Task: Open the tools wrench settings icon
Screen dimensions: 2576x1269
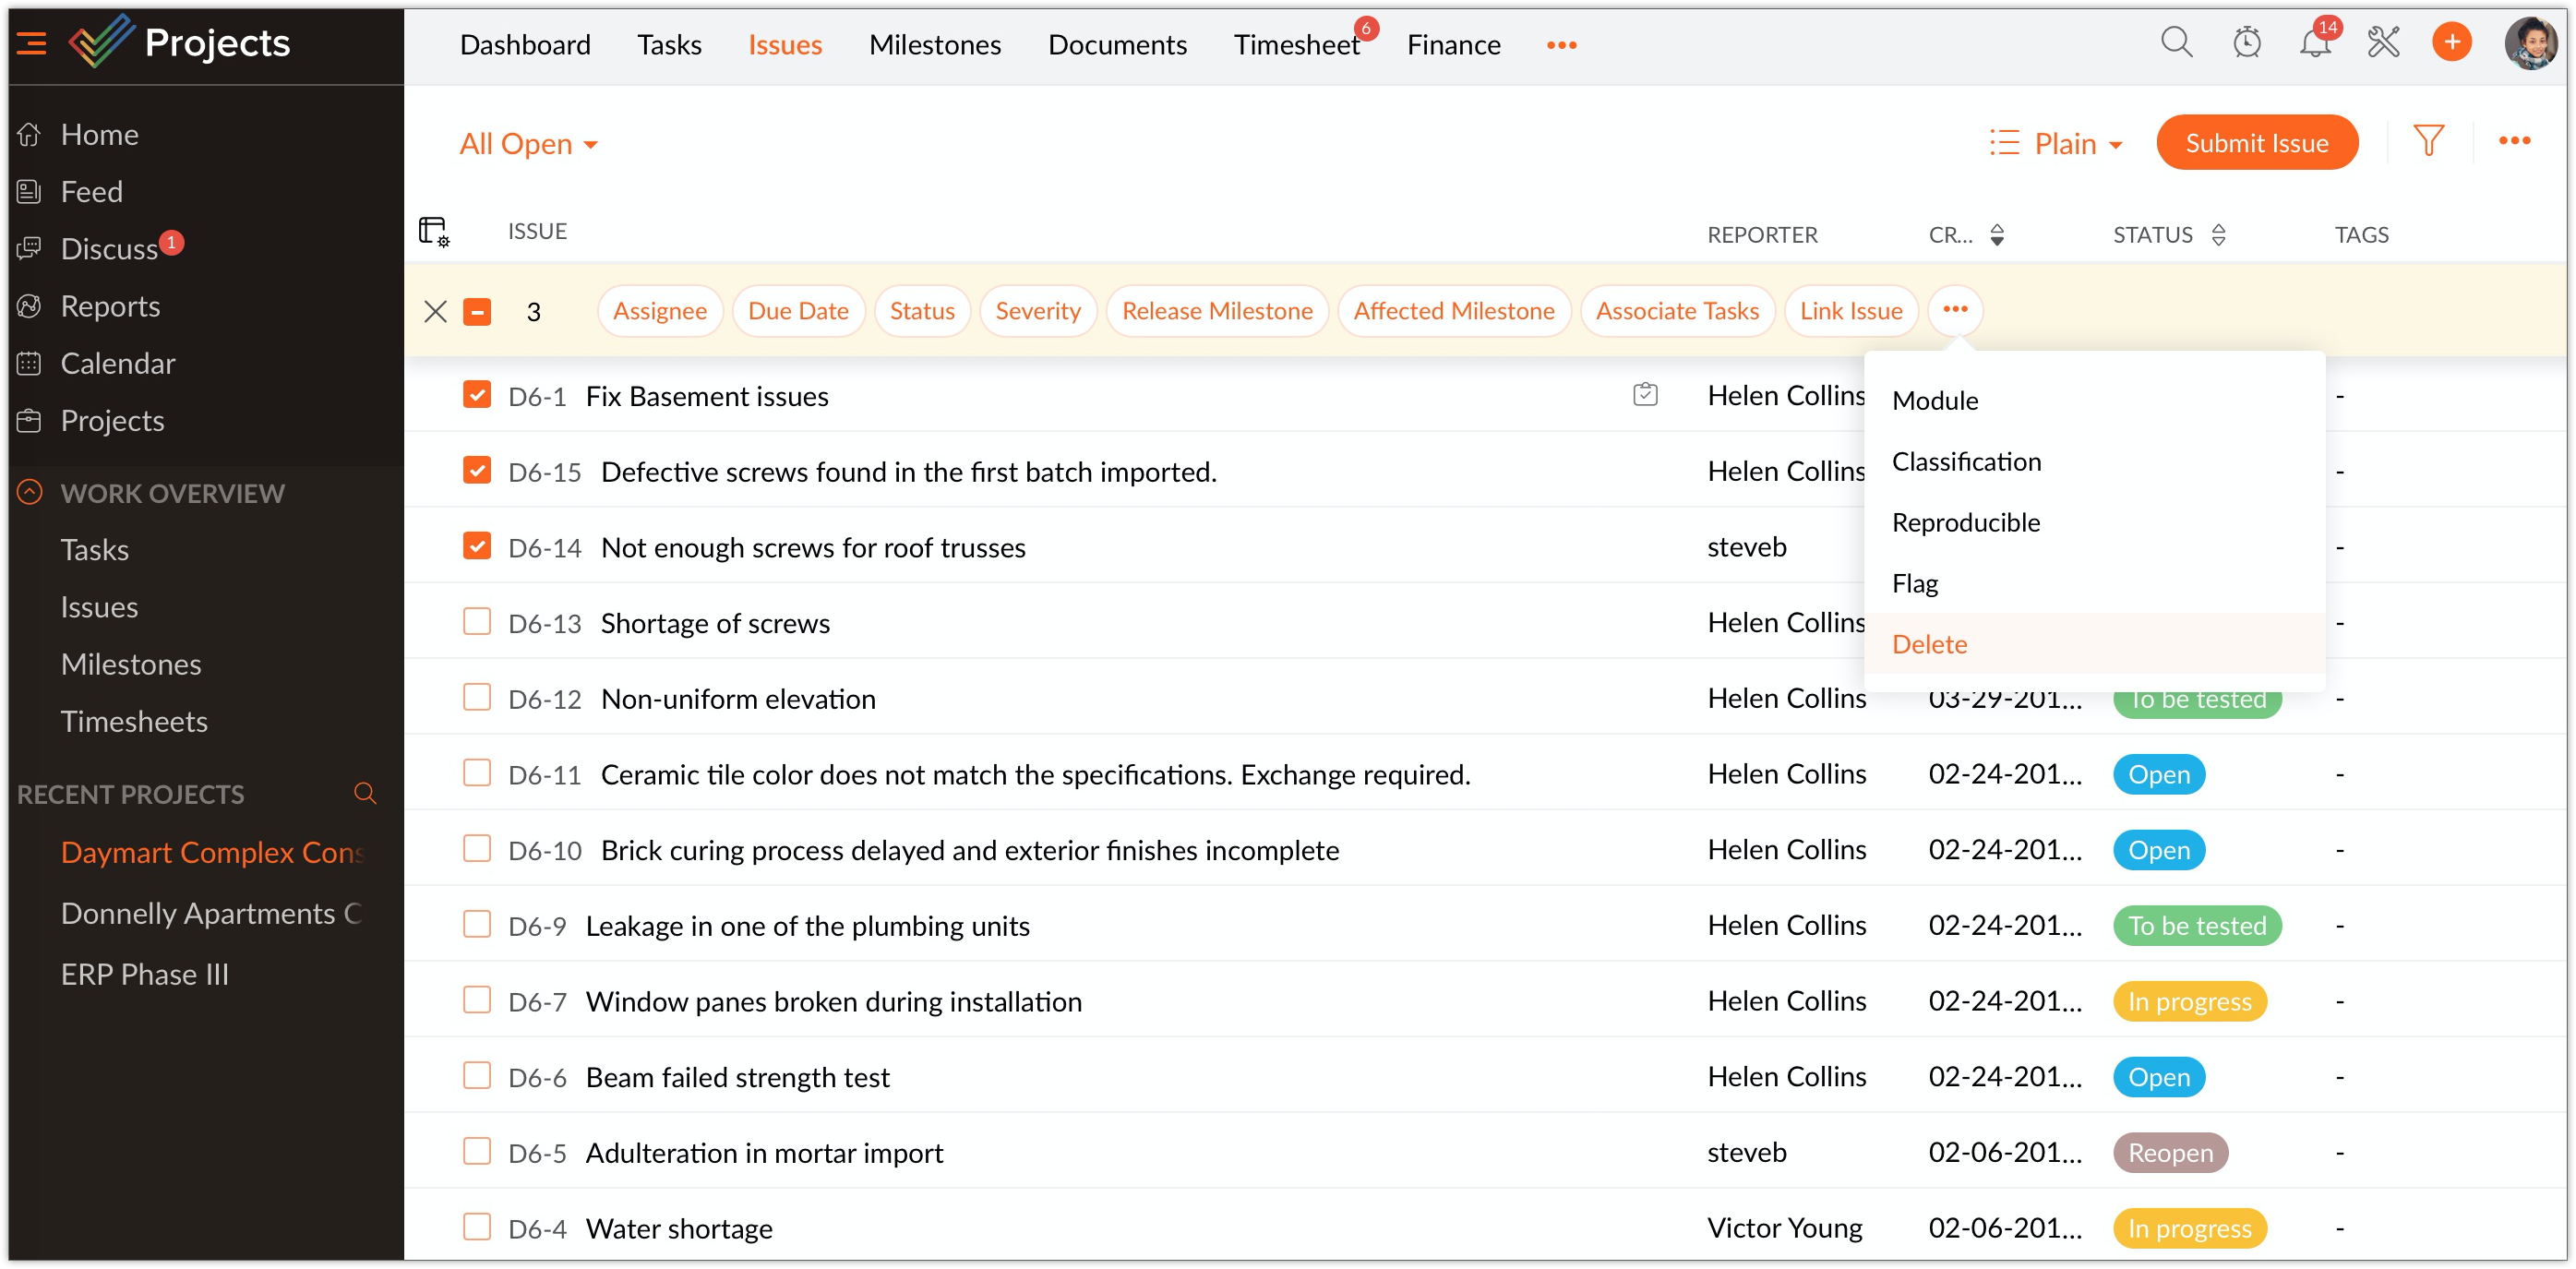Action: pos(2383,43)
